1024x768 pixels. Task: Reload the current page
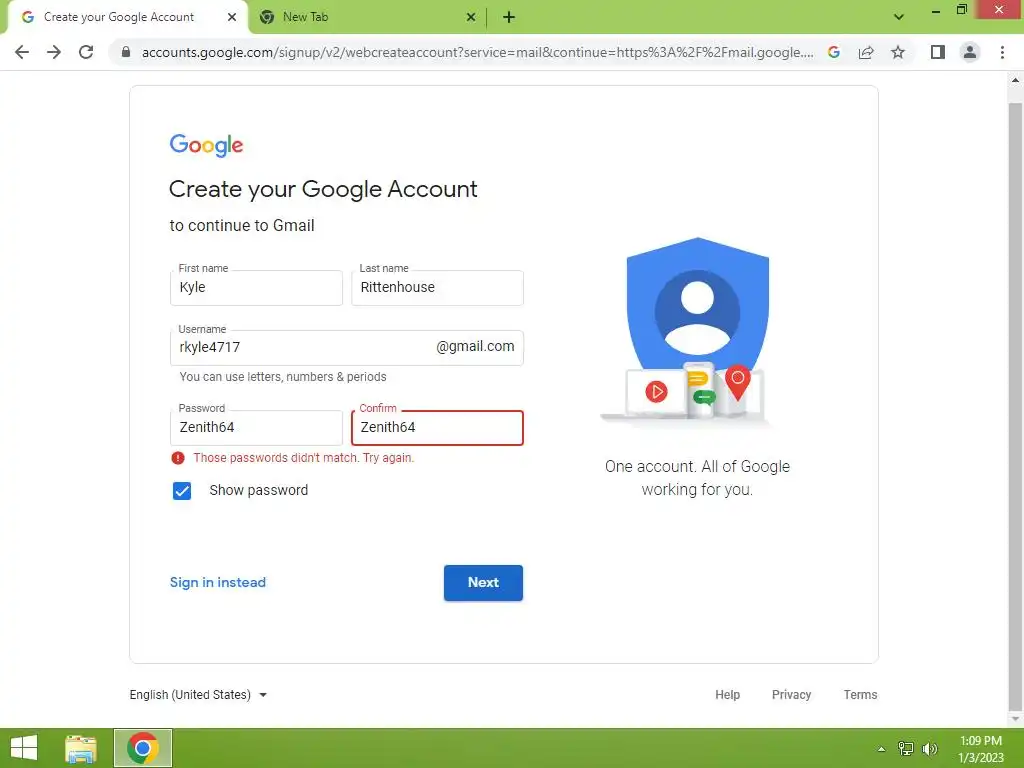point(86,52)
